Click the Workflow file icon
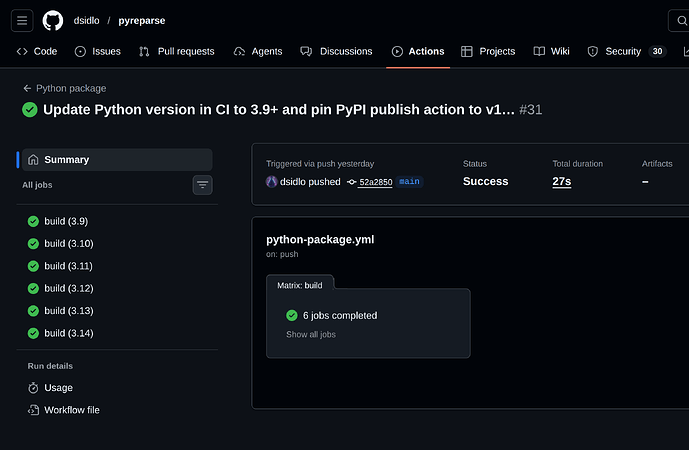Screen dimensions: 689x450 click(33, 410)
